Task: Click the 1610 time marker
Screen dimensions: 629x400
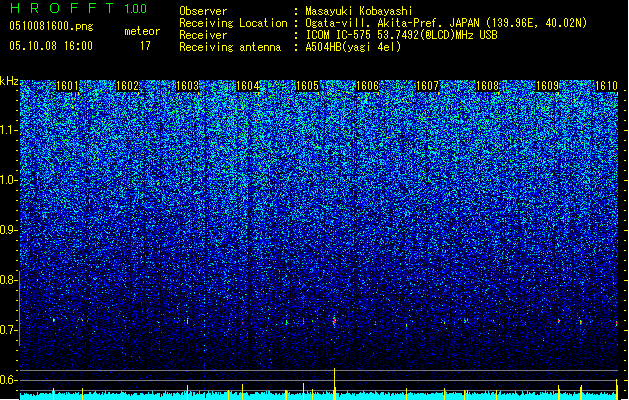Action: 607,86
